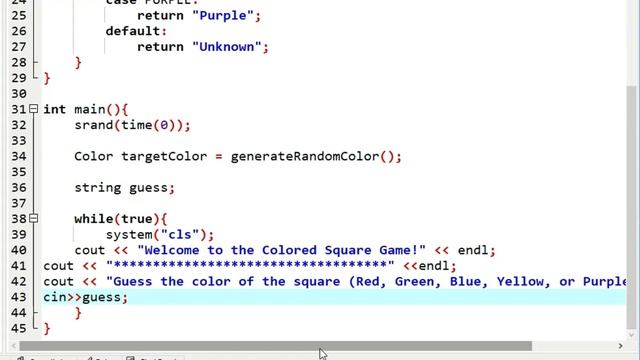The height and width of the screenshot is (360, 640).
Task: Click the horizontal scrollbar left arrow
Action: tap(14, 346)
